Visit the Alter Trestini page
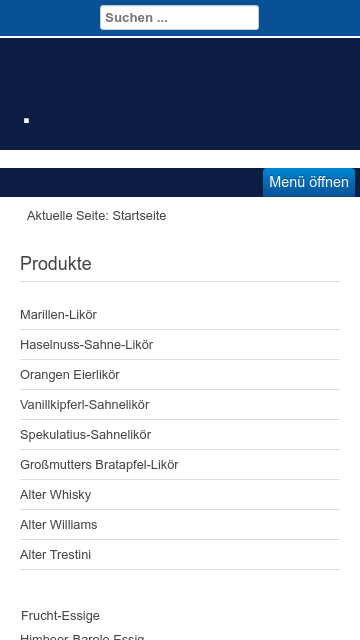This screenshot has height=640, width=360. point(56,555)
